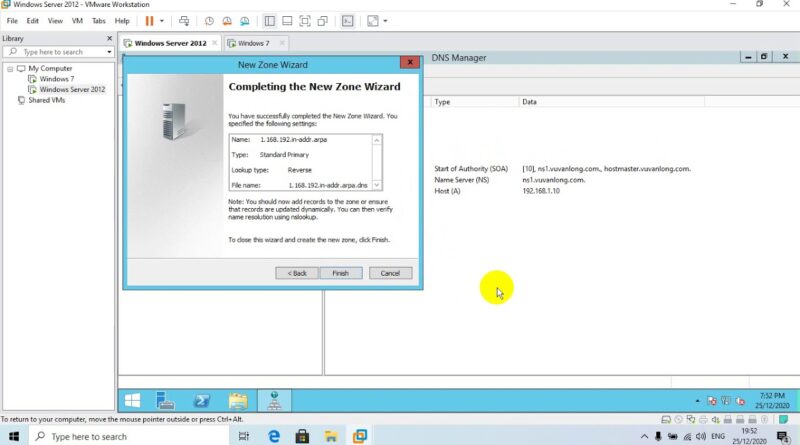Open the host Microsoft Edge taskbar icon
Viewport: 800px width, 445px height.
[x=274, y=436]
